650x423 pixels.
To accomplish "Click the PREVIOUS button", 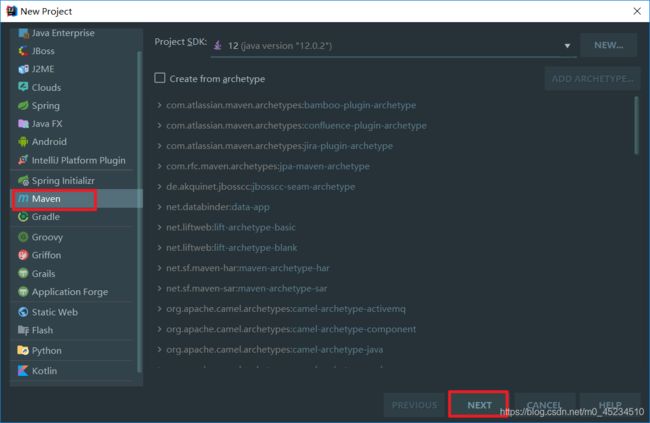I will (x=415, y=405).
